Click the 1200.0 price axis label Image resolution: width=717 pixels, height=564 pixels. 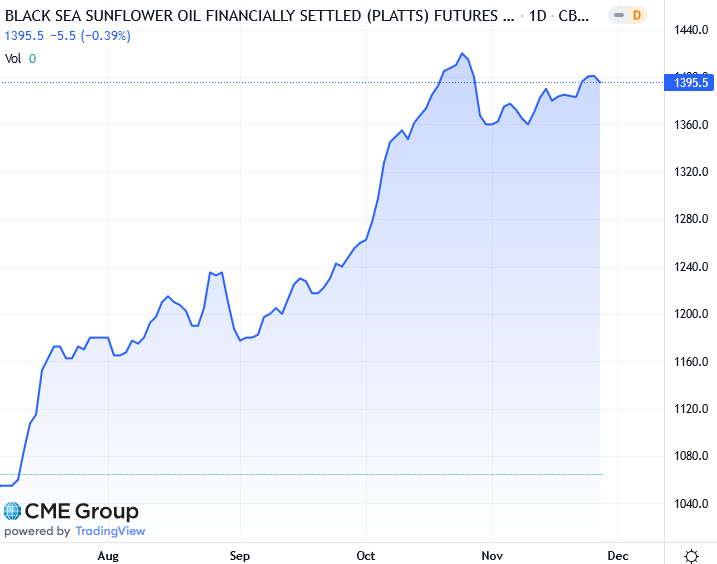[691, 314]
